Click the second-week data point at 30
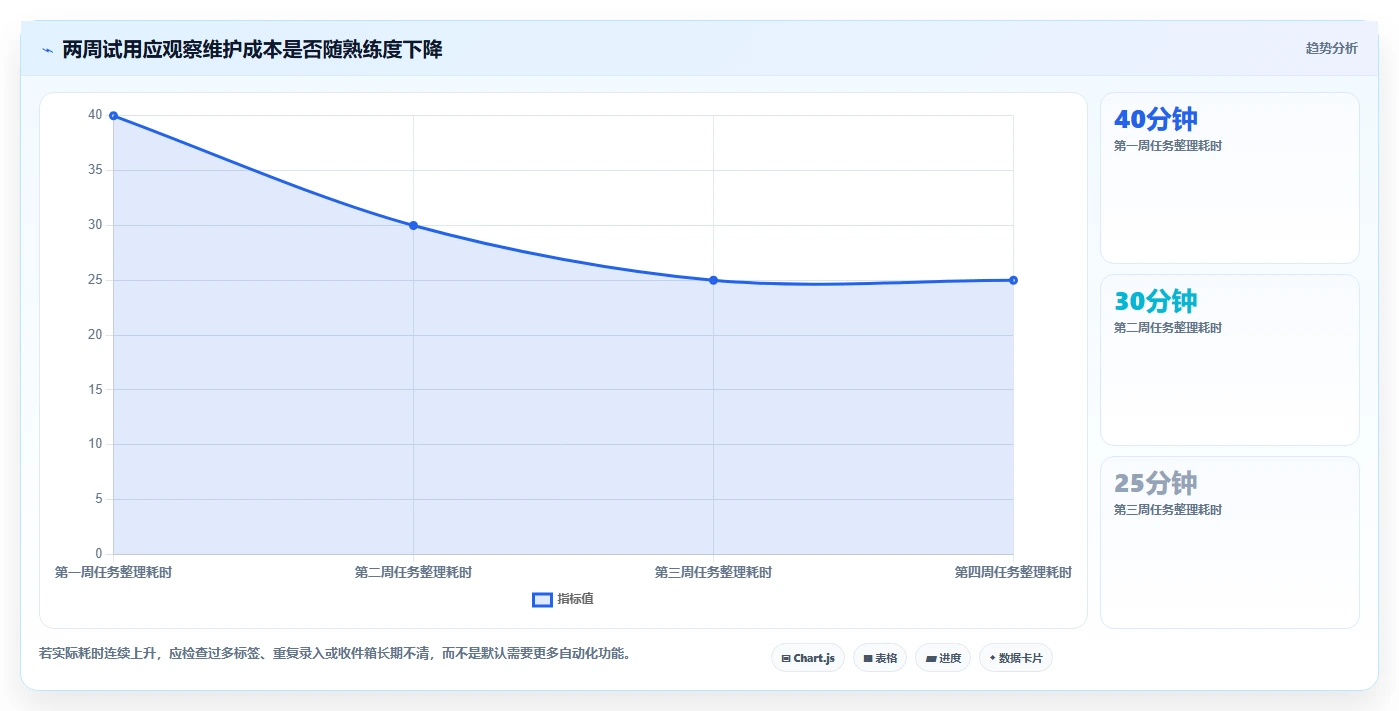The image size is (1399, 711). pyautogui.click(x=413, y=225)
